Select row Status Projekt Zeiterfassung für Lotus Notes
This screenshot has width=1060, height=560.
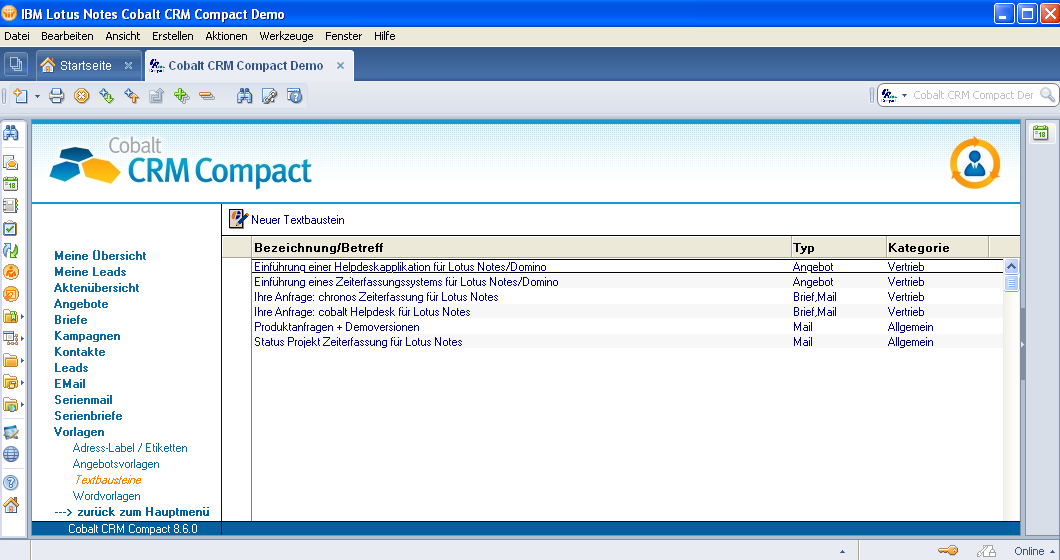627,342
